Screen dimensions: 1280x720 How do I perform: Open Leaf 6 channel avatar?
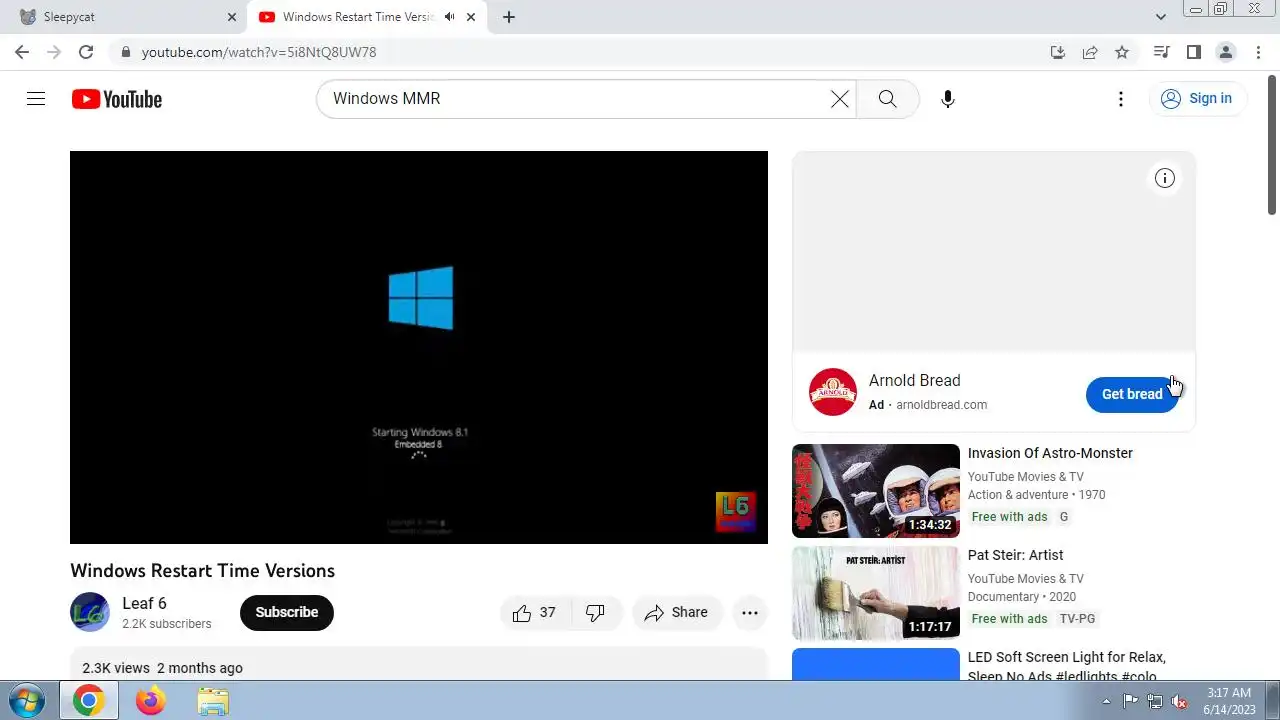pos(90,612)
